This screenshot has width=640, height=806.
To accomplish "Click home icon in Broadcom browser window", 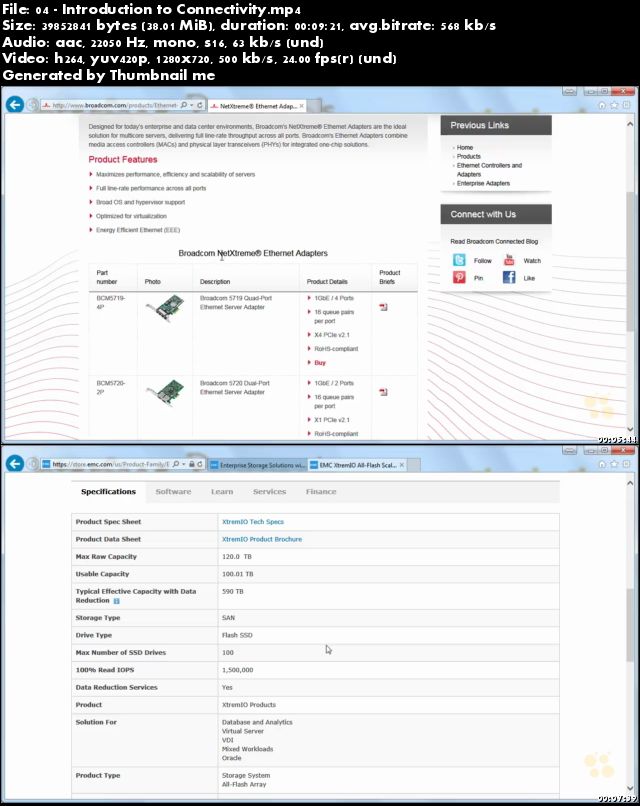I will (602, 105).
